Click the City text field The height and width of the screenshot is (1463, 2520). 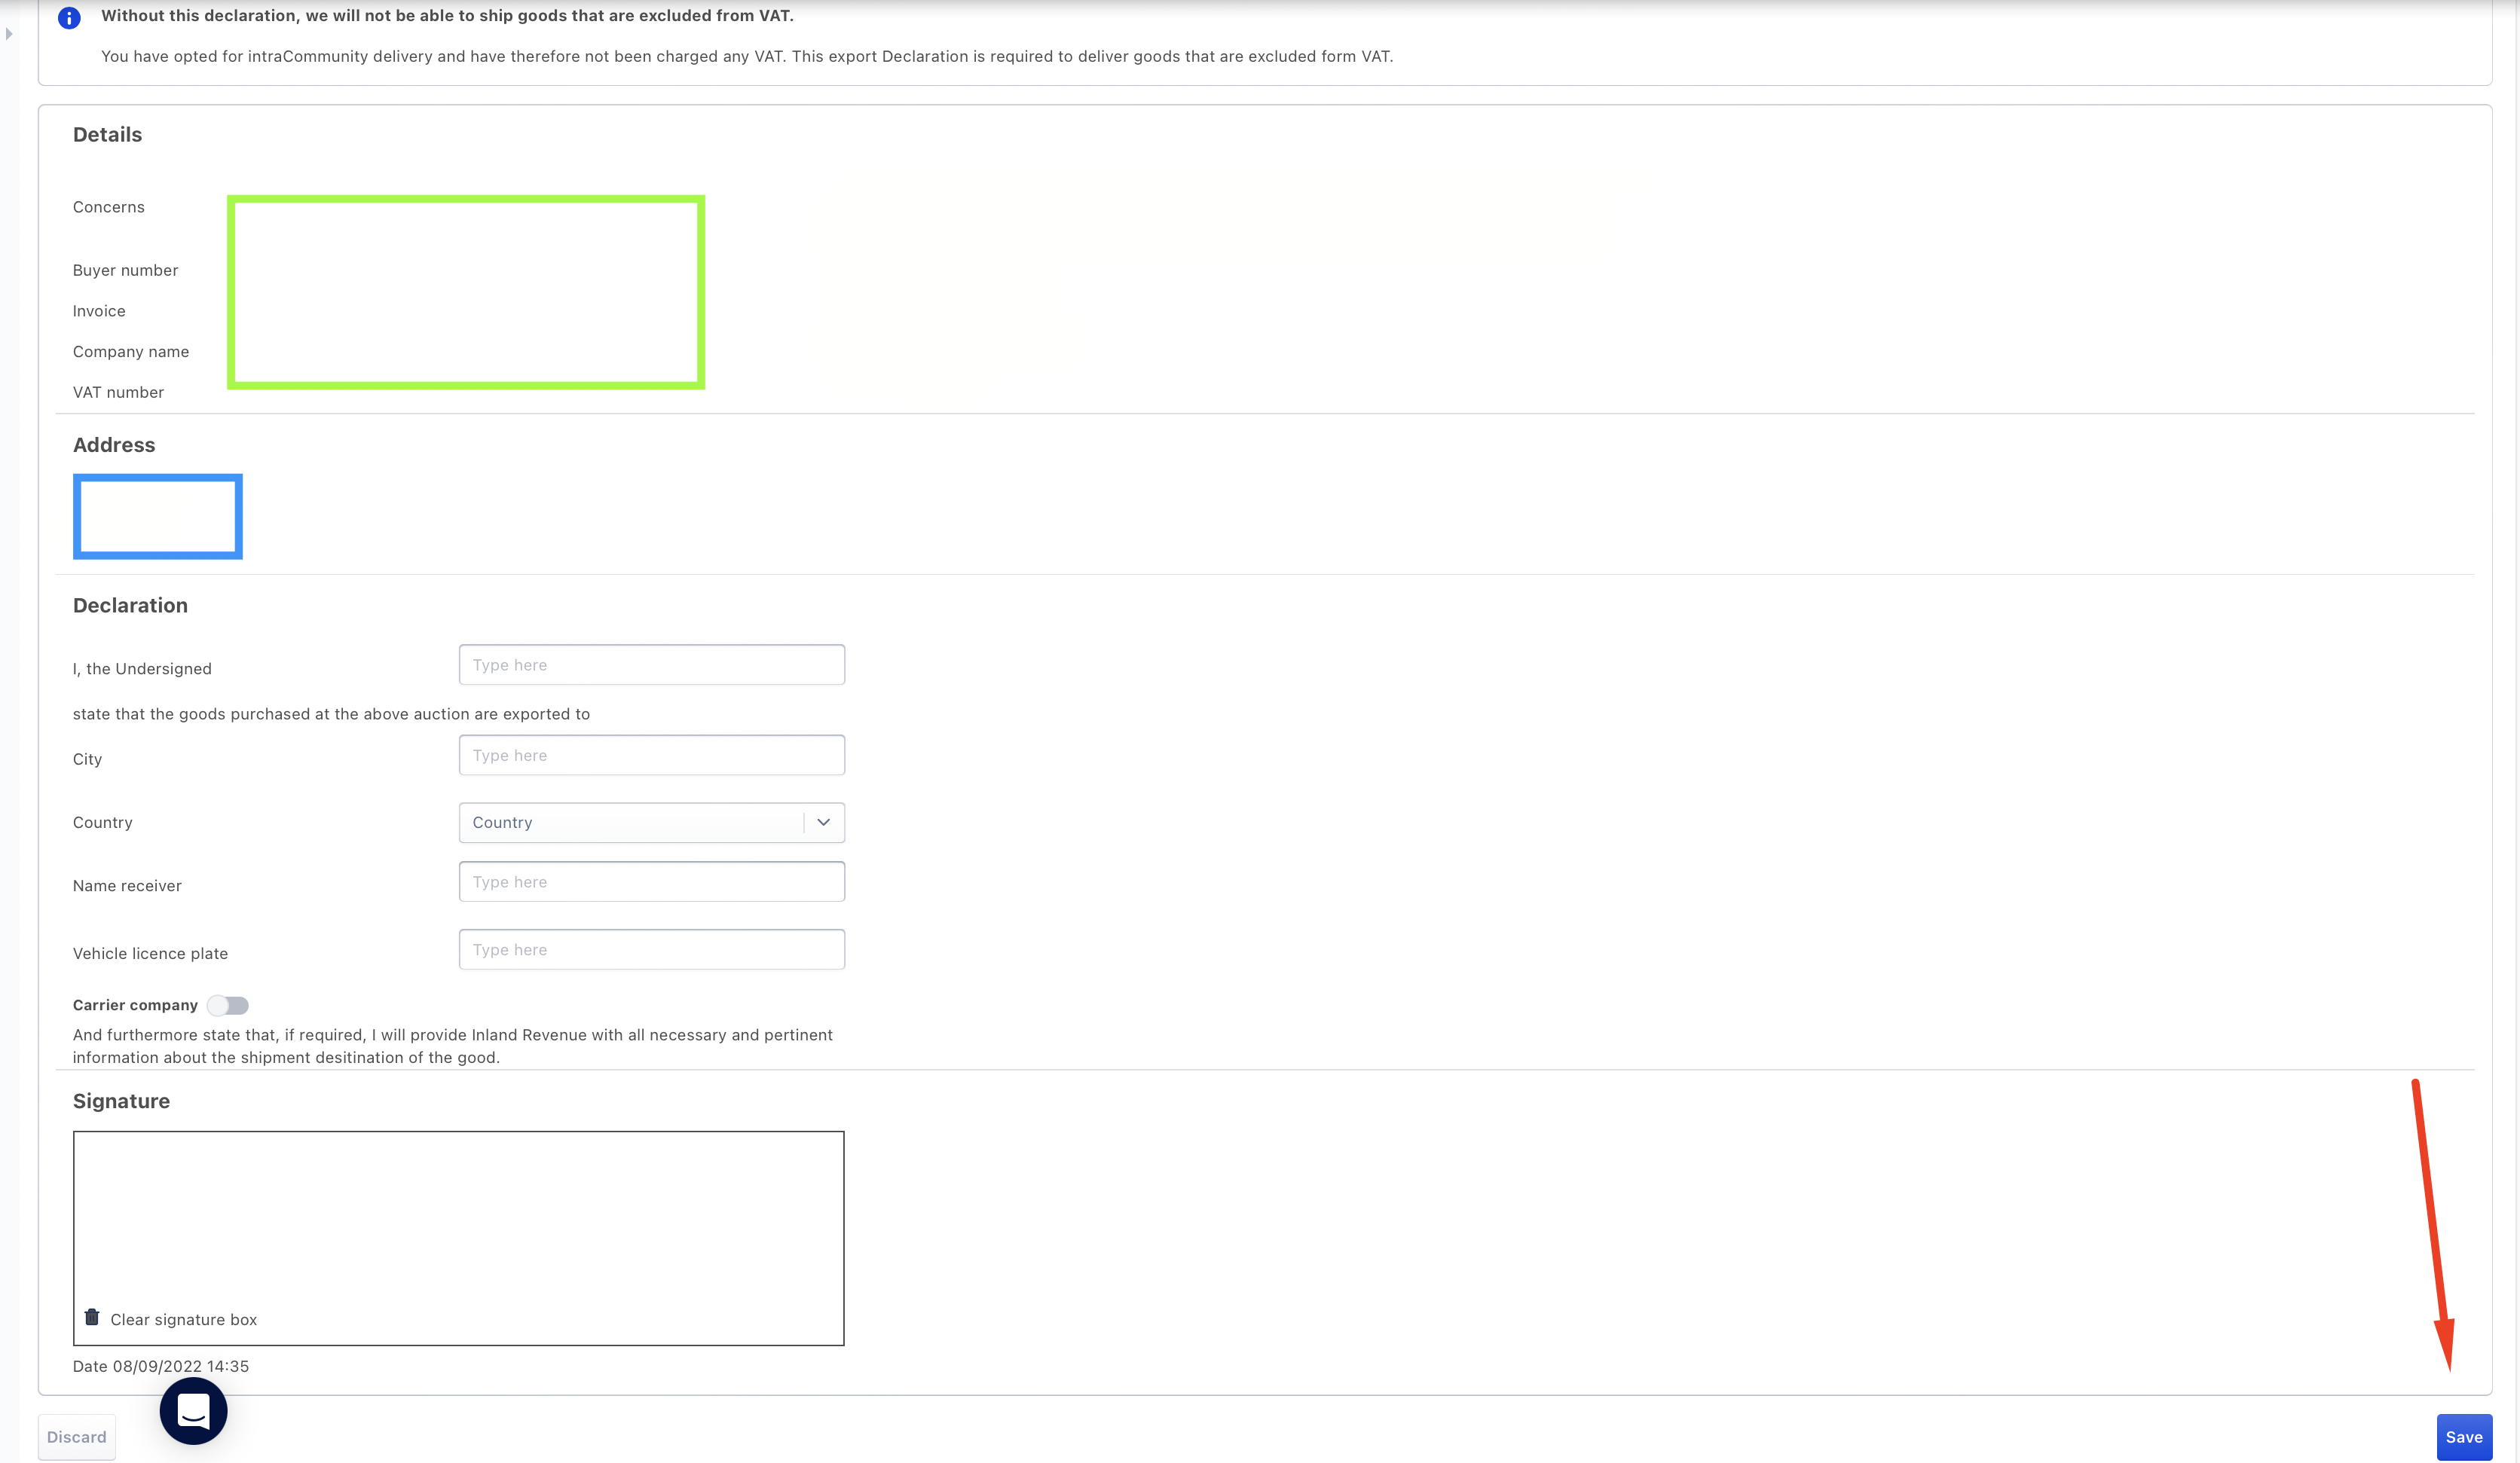click(x=651, y=755)
